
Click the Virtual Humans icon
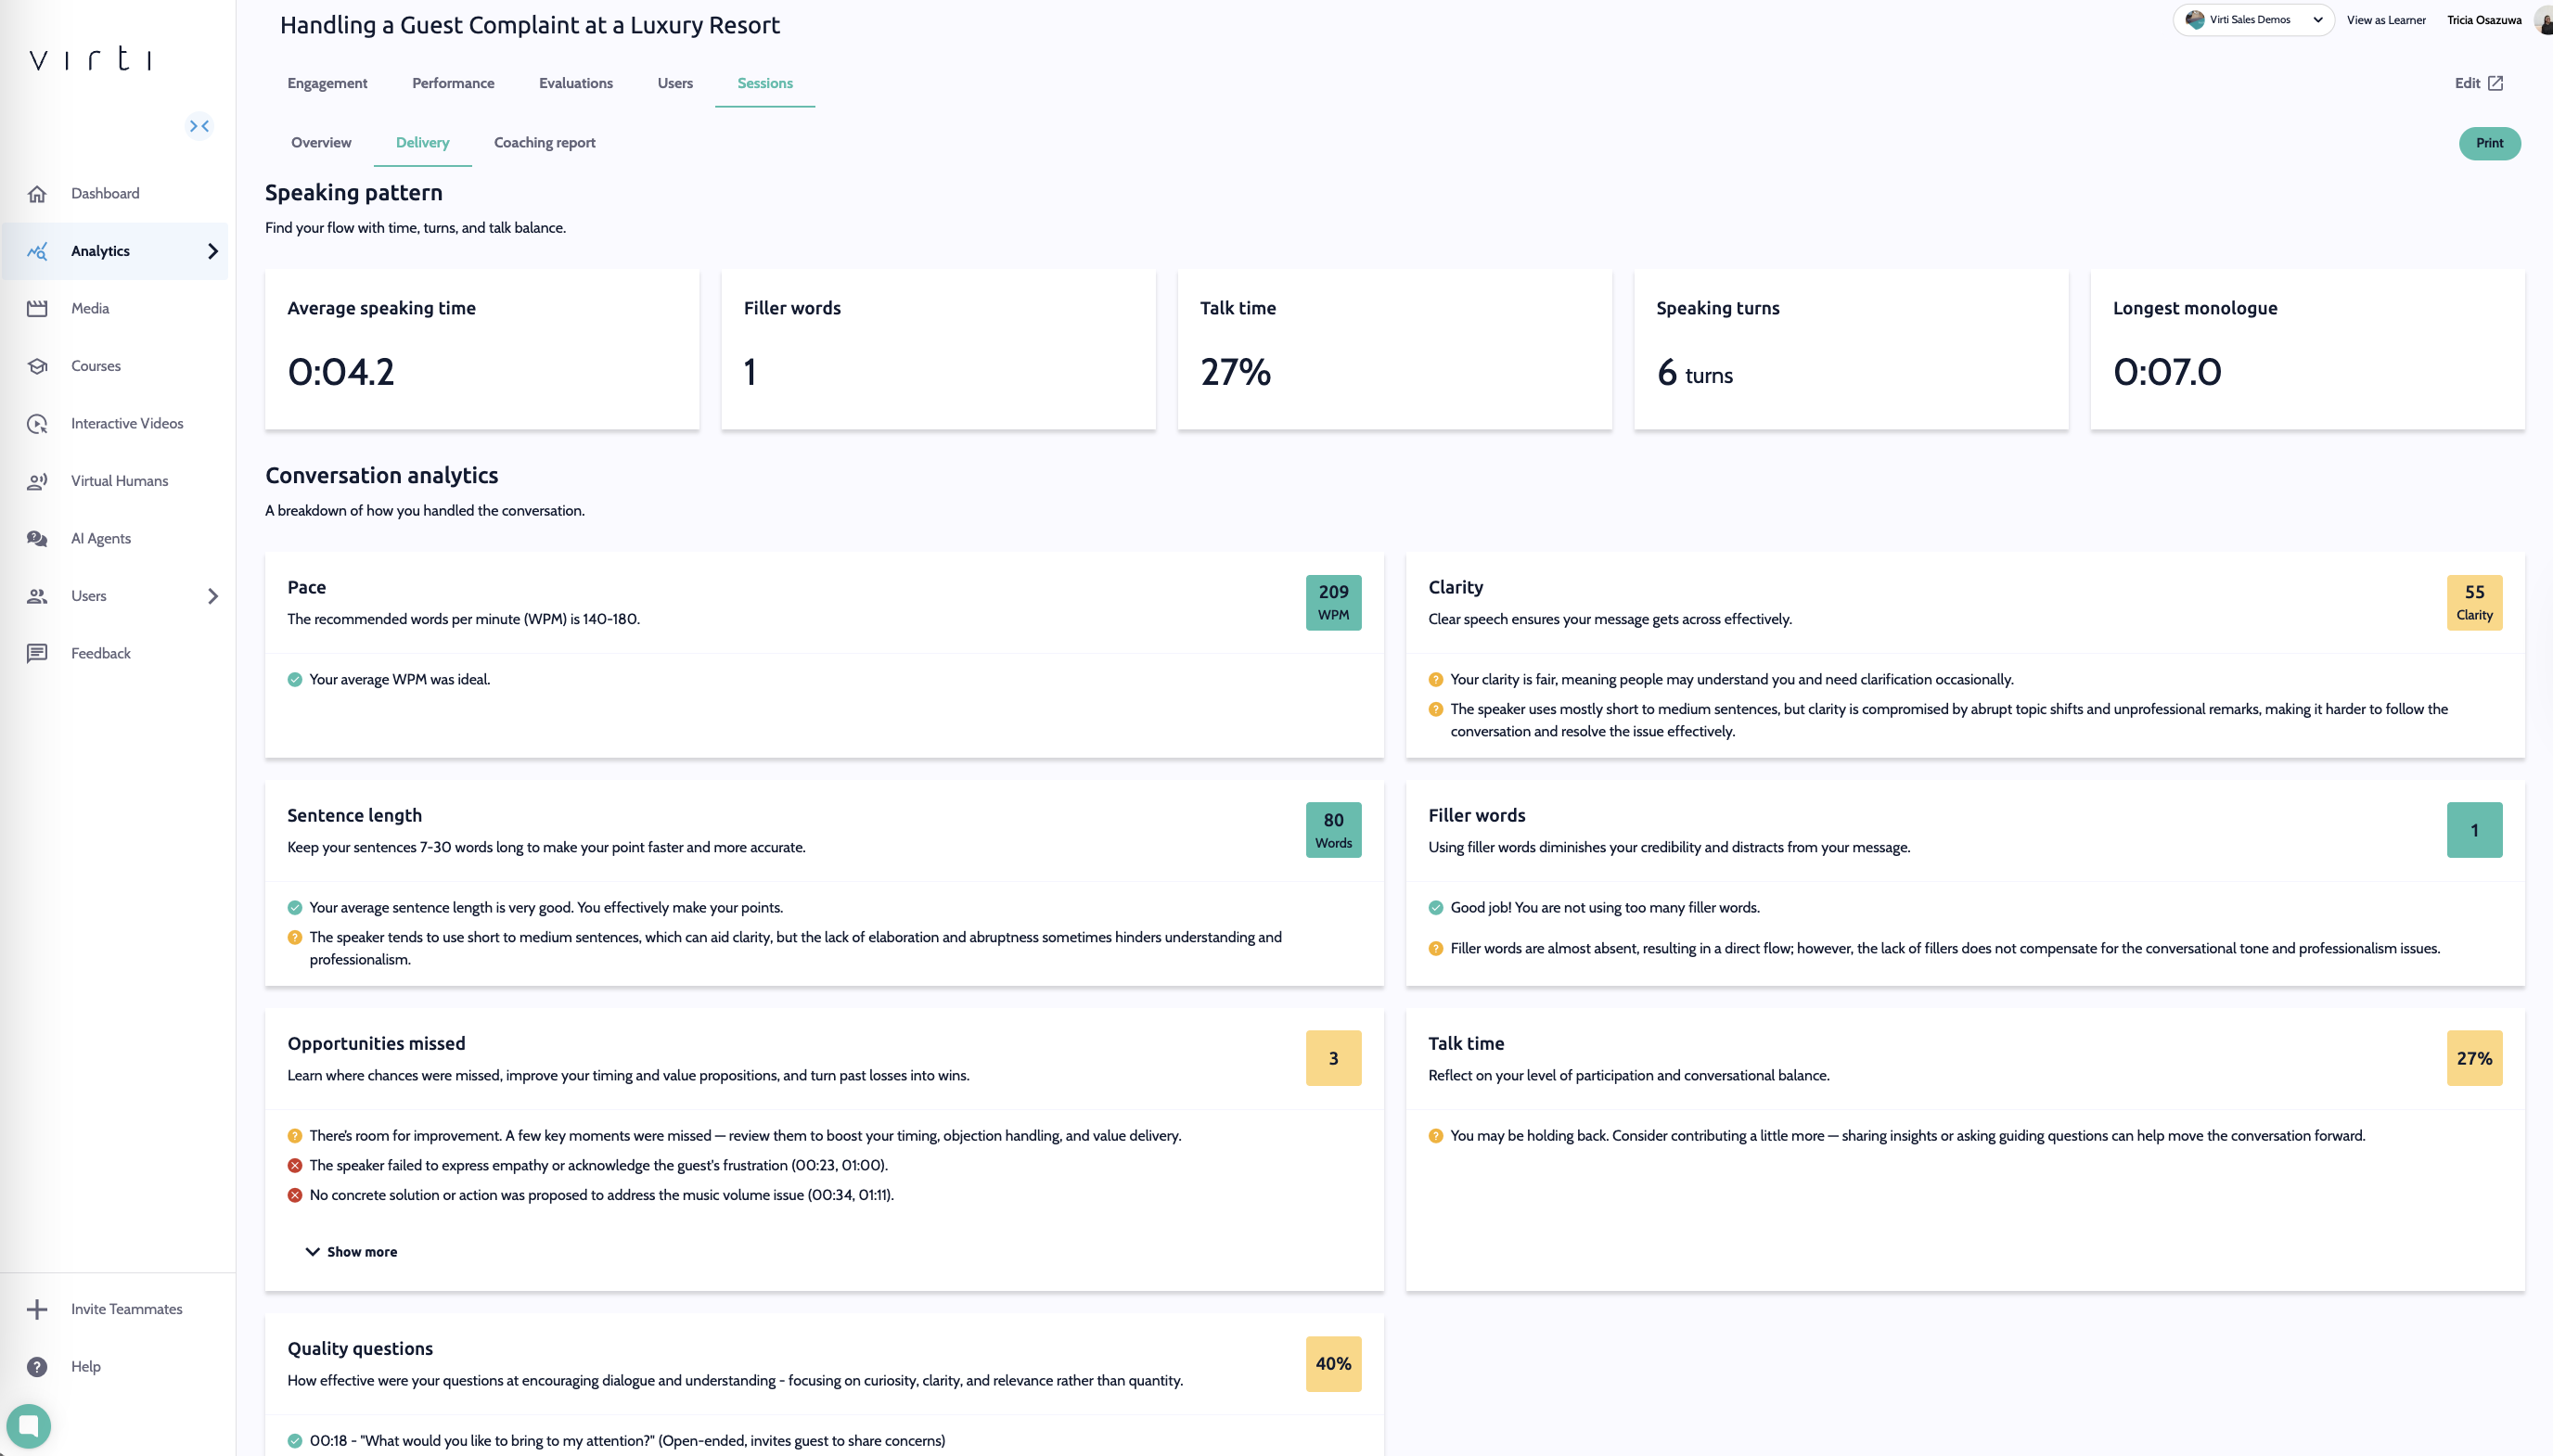coord(37,481)
